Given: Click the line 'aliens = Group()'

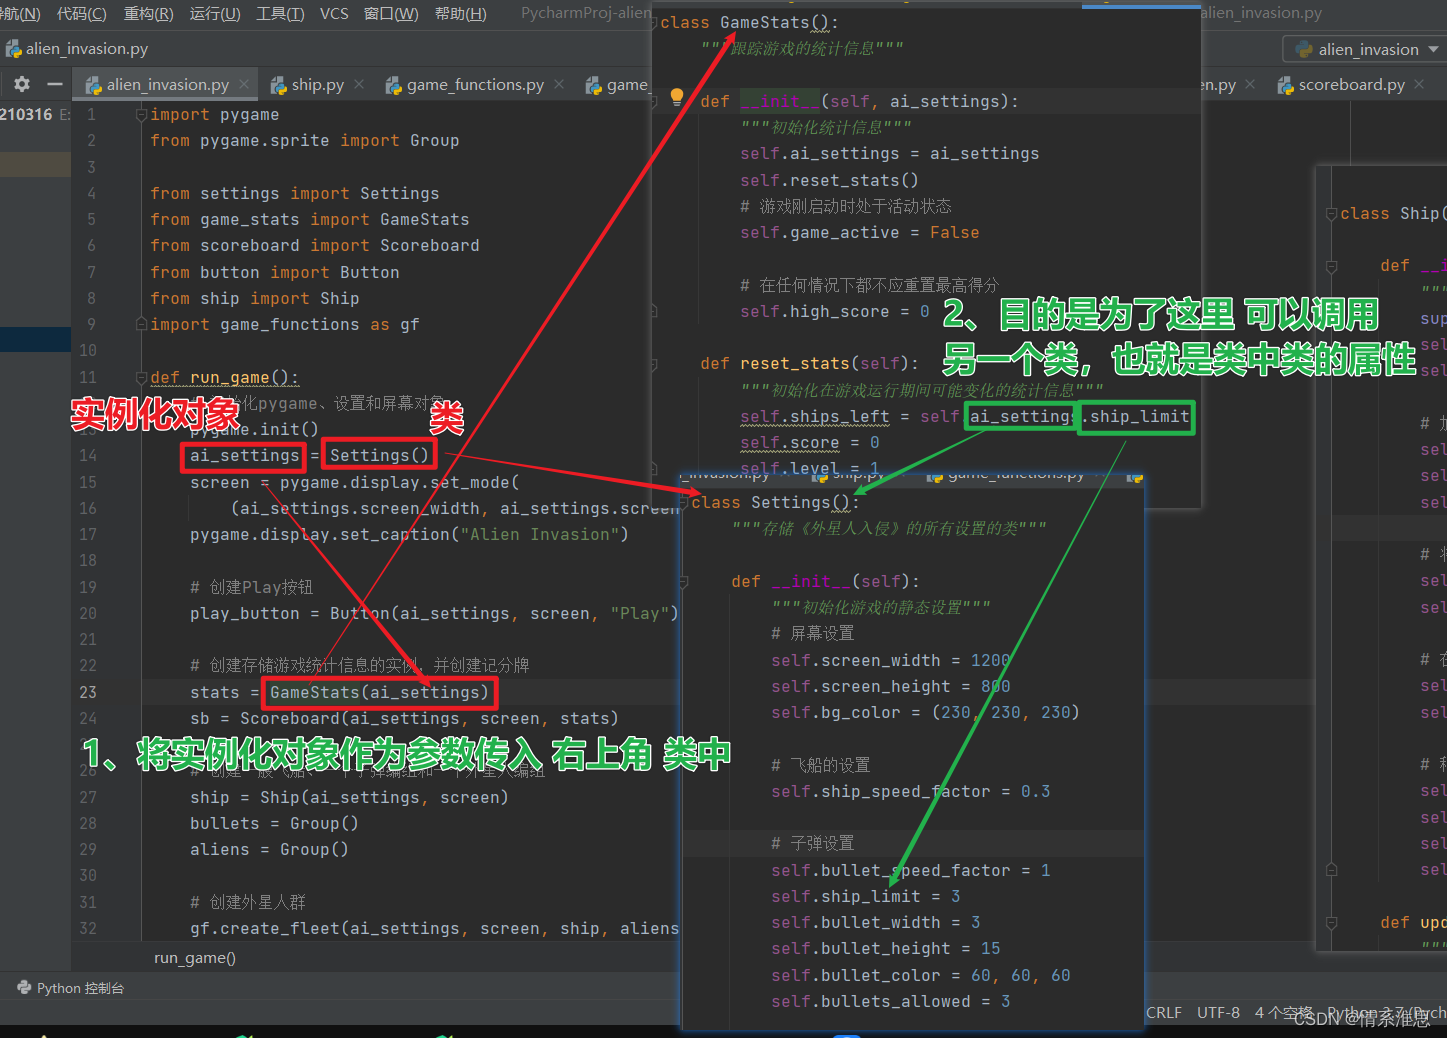Looking at the screenshot, I should click(269, 849).
